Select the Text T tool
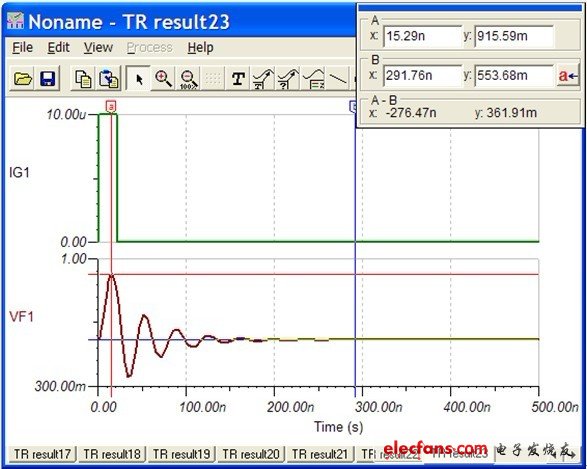The height and width of the screenshot is (469, 587). pyautogui.click(x=238, y=79)
